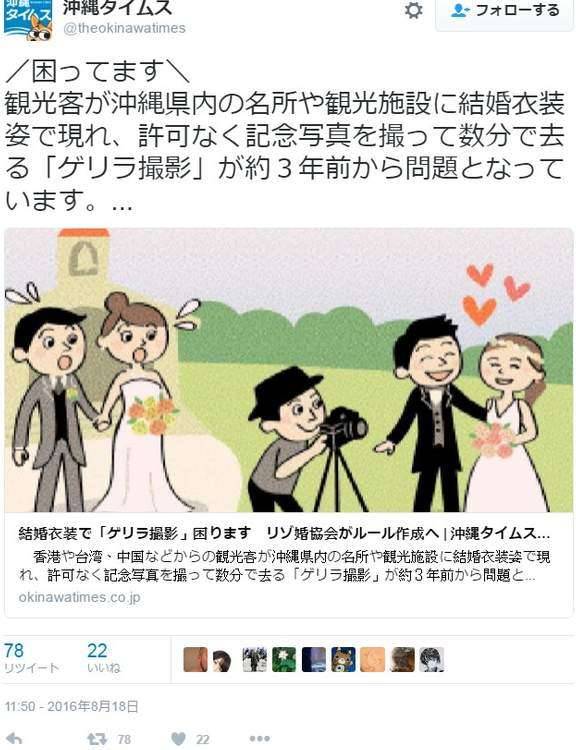
Task: Open the 11:50 - 2016年8月18日 timestamp
Action: point(72,706)
